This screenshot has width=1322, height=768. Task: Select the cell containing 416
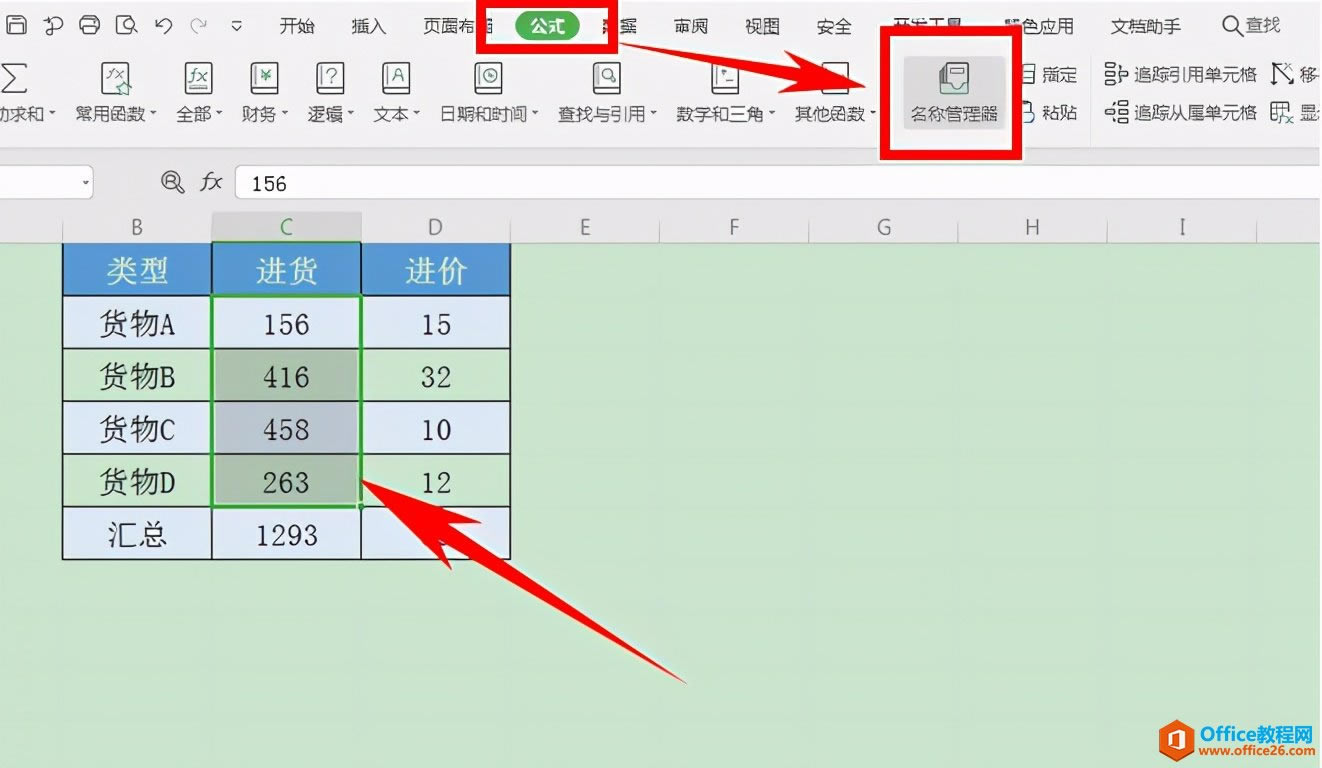(286, 375)
